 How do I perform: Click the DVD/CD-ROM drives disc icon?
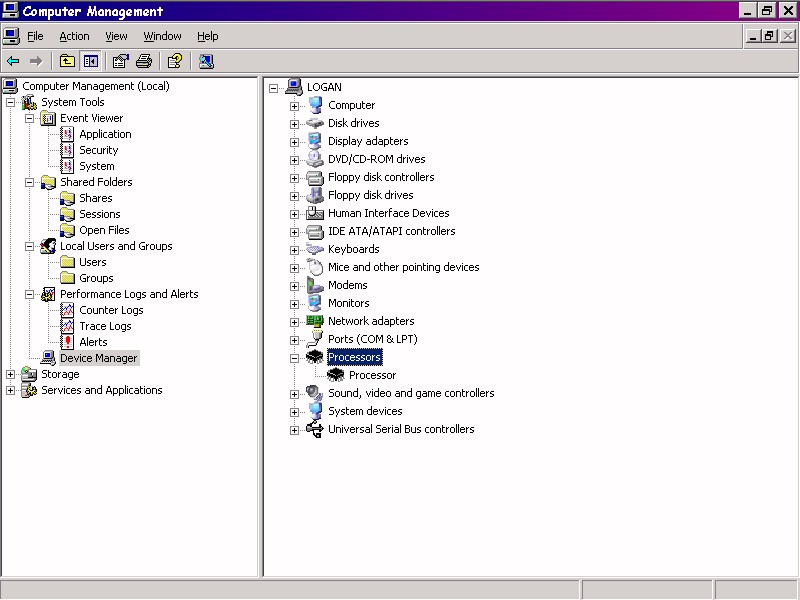coord(315,159)
